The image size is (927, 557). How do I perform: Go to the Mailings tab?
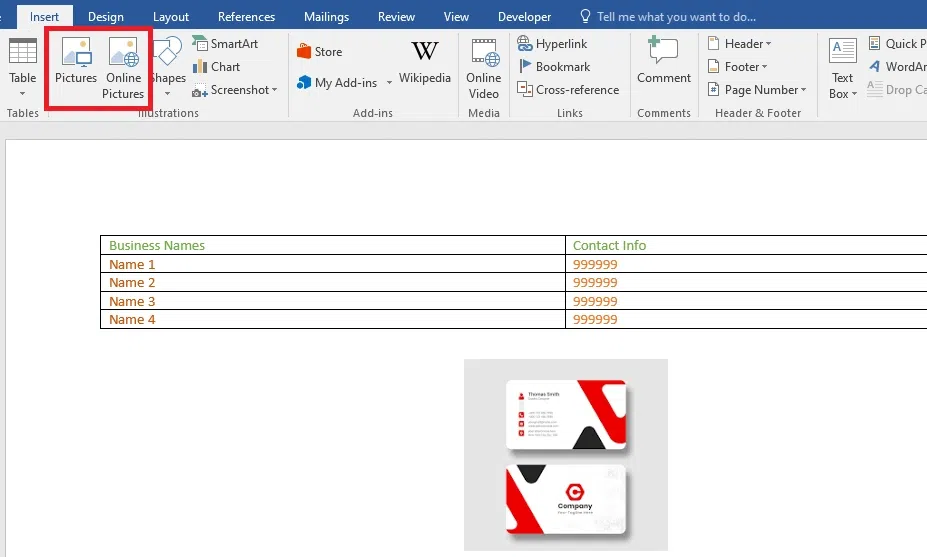coord(326,17)
